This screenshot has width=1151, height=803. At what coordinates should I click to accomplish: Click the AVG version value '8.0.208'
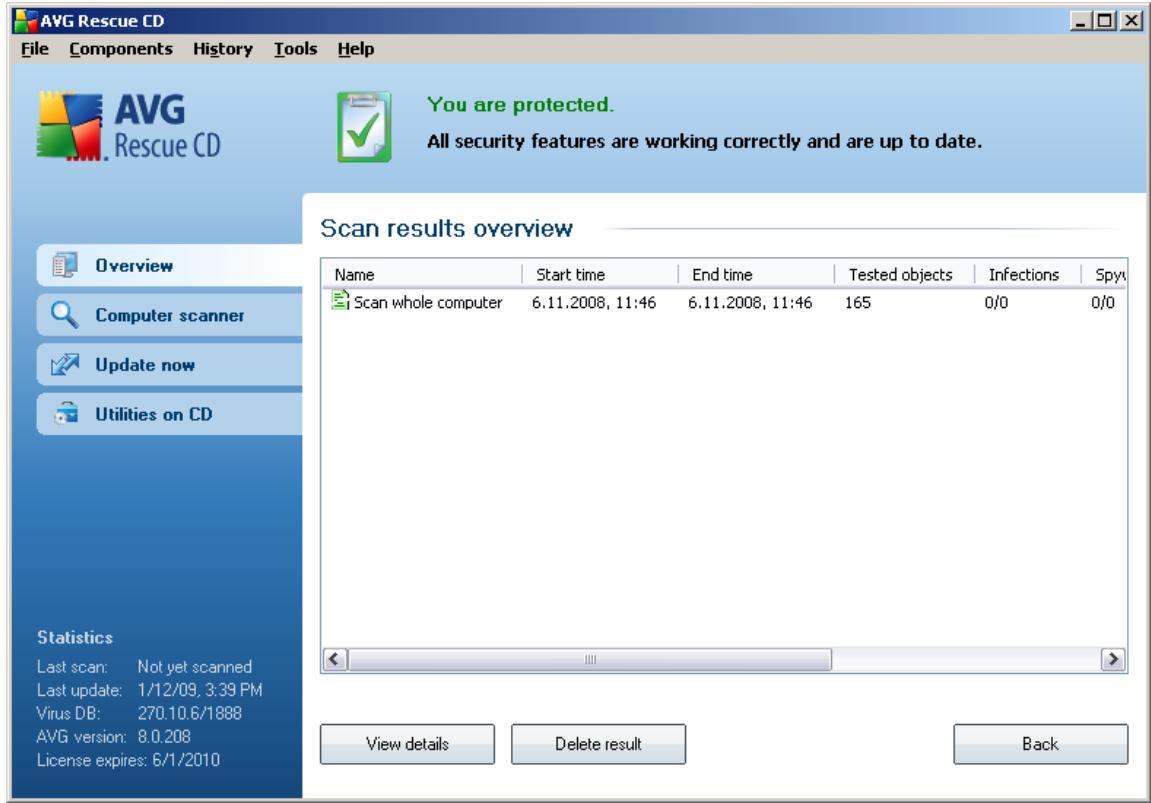click(x=164, y=736)
